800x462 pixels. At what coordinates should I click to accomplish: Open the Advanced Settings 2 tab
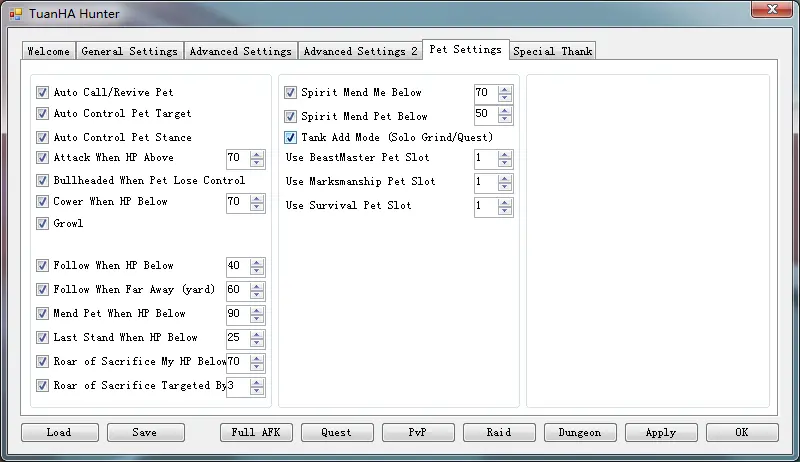pos(360,51)
